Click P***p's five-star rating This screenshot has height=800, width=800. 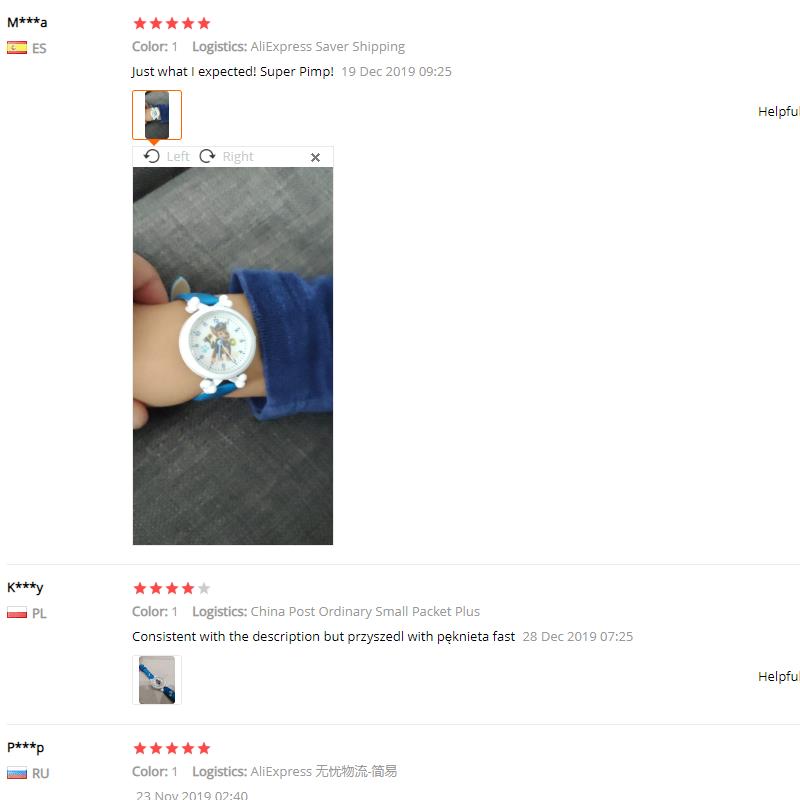(x=171, y=748)
